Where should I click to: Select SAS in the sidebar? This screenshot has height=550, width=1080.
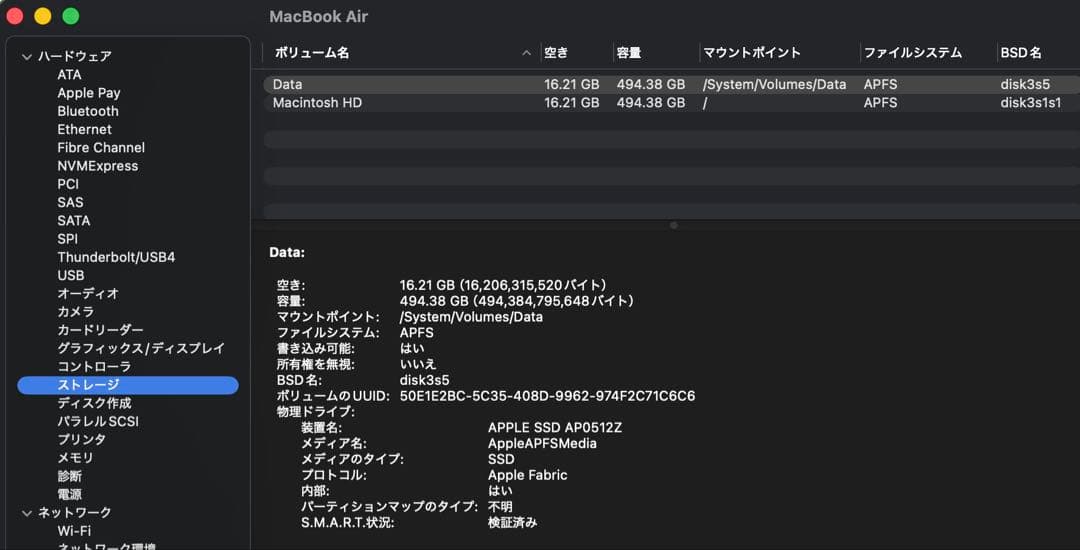pos(70,202)
